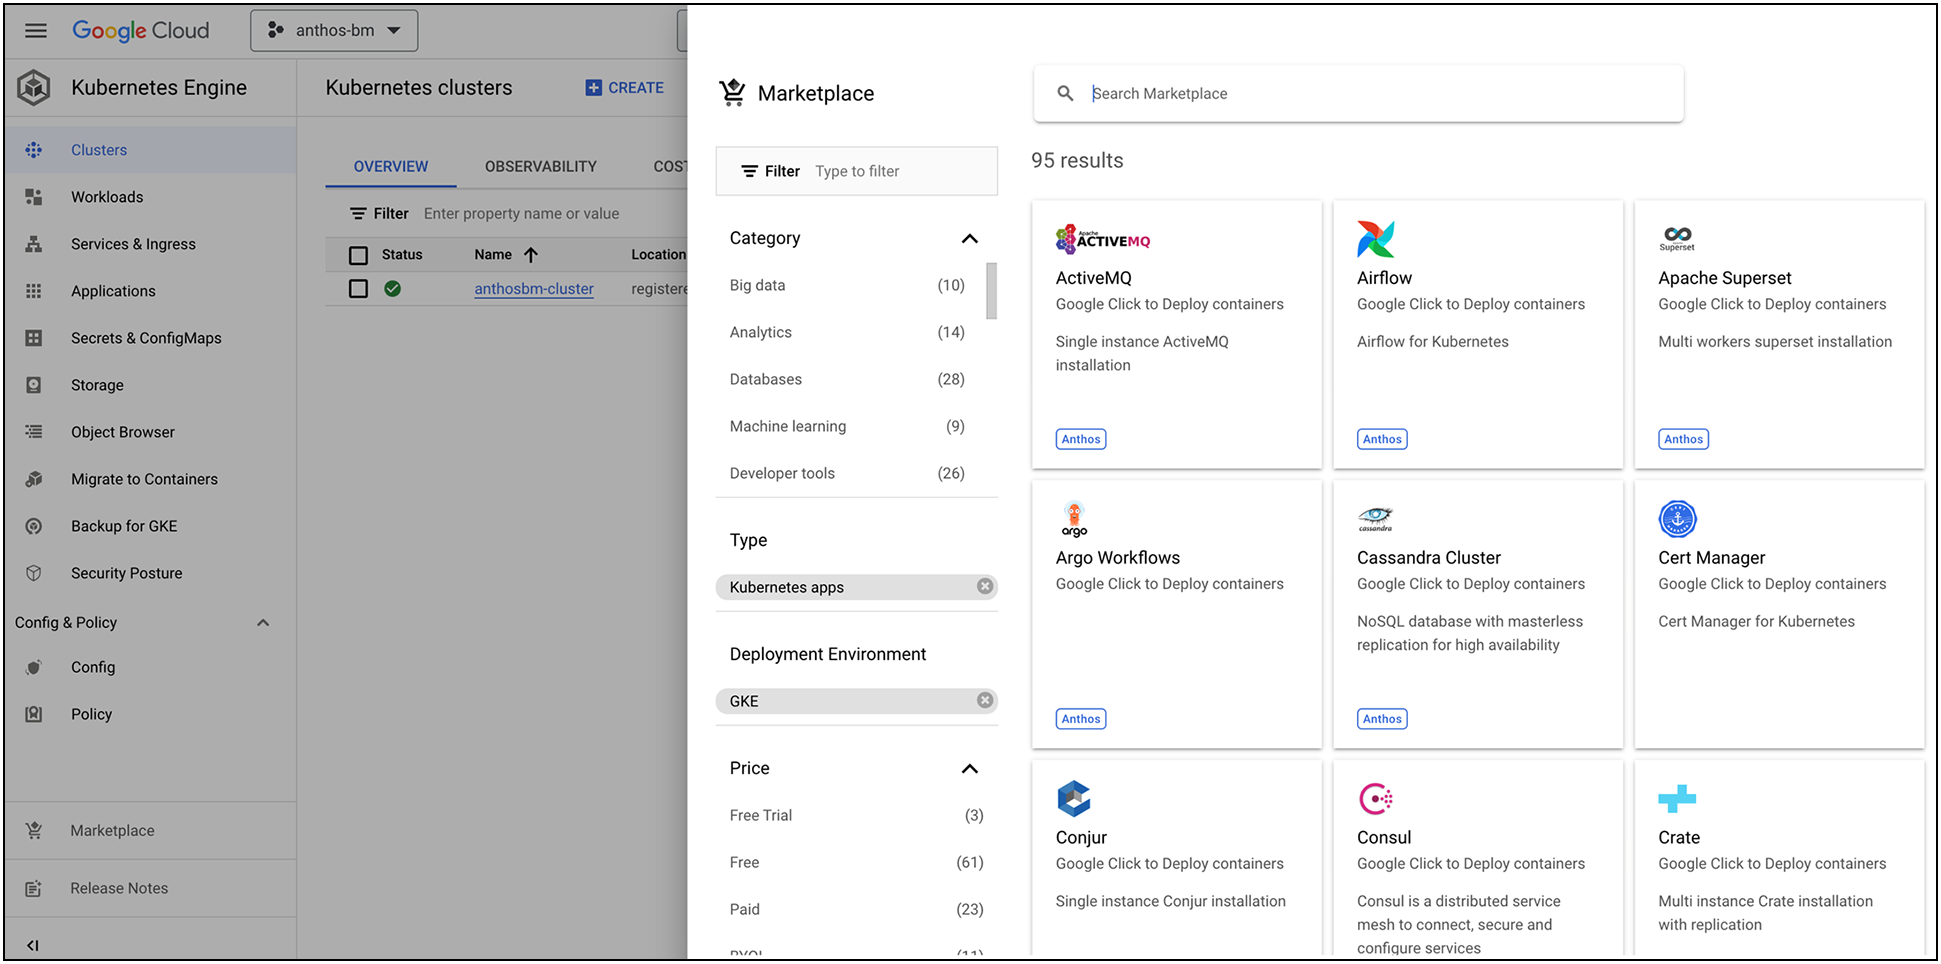Click the category list scrollbar
This screenshot has width=1941, height=964.
point(991,291)
